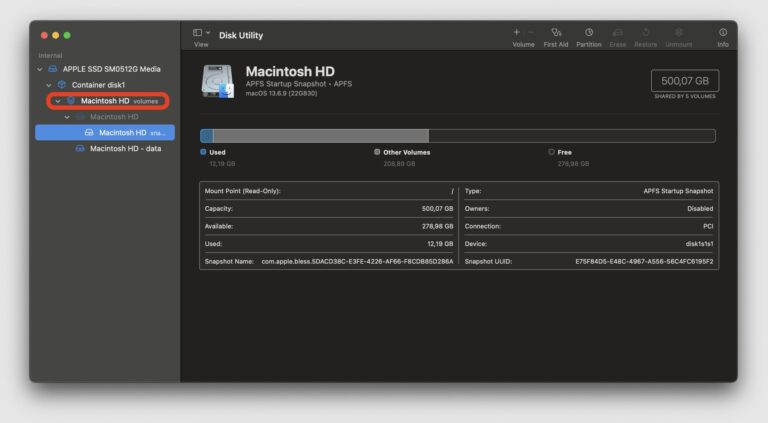This screenshot has height=423, width=768.
Task: Click the Macintosh HD heading text
Action: 290,71
